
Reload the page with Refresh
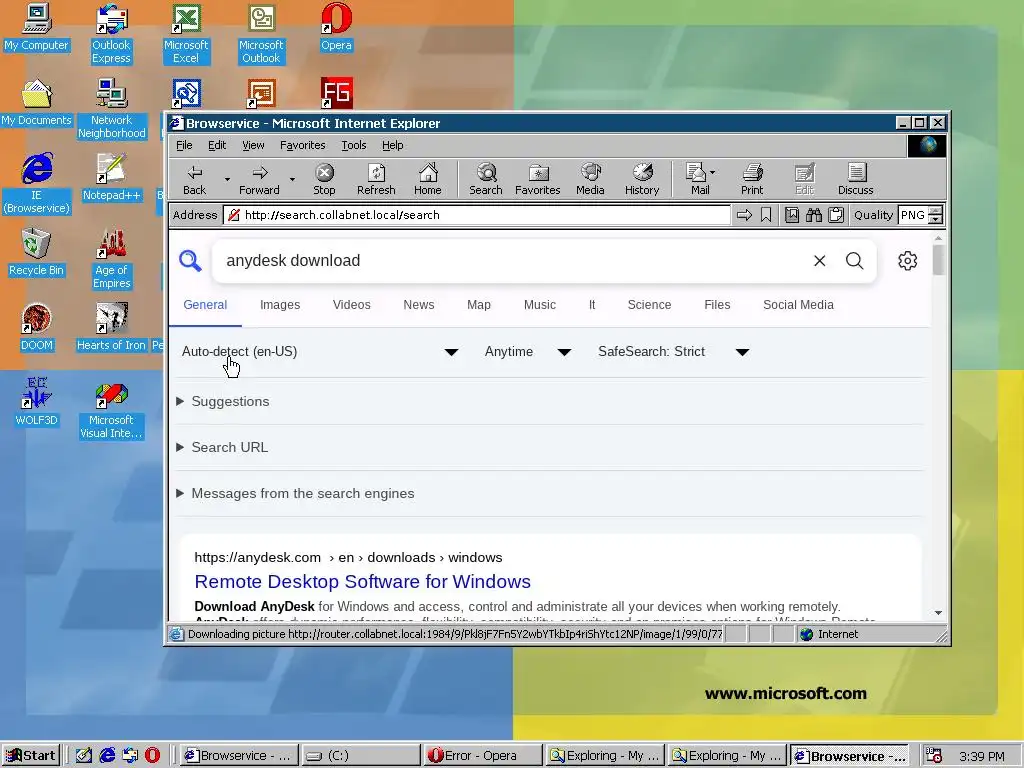pyautogui.click(x=376, y=179)
